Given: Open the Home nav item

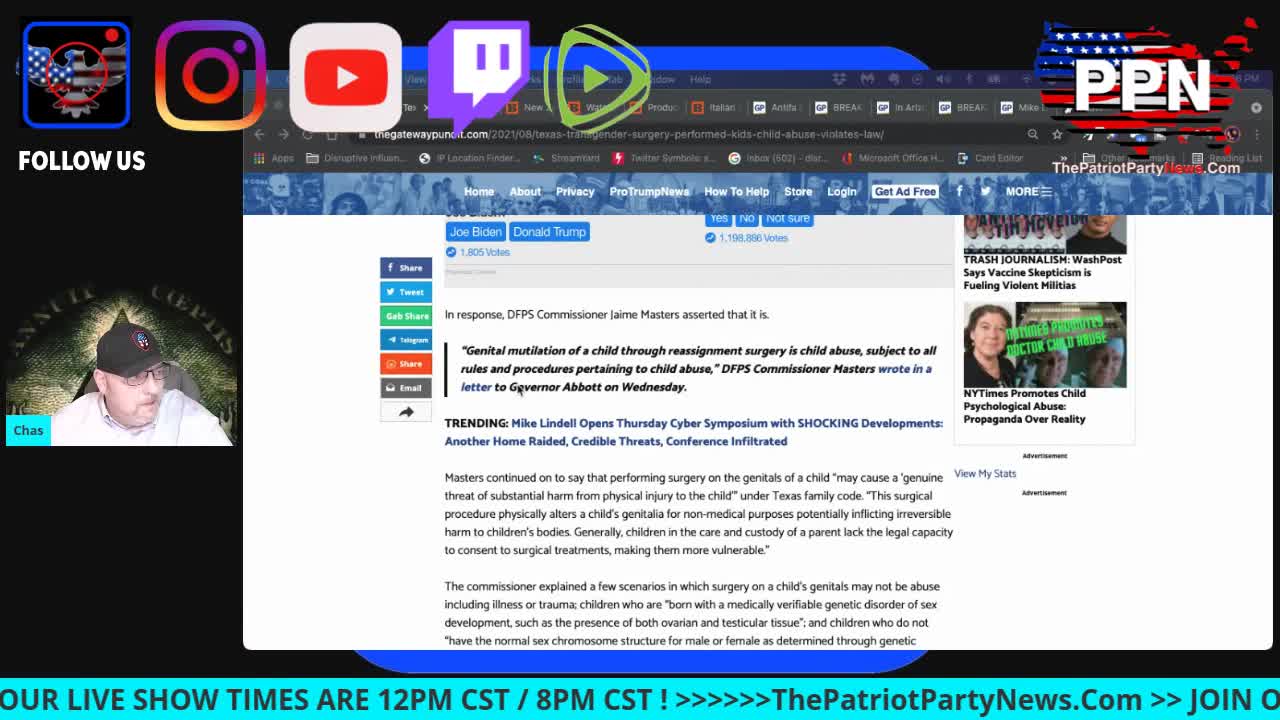Looking at the screenshot, I should click(479, 192).
